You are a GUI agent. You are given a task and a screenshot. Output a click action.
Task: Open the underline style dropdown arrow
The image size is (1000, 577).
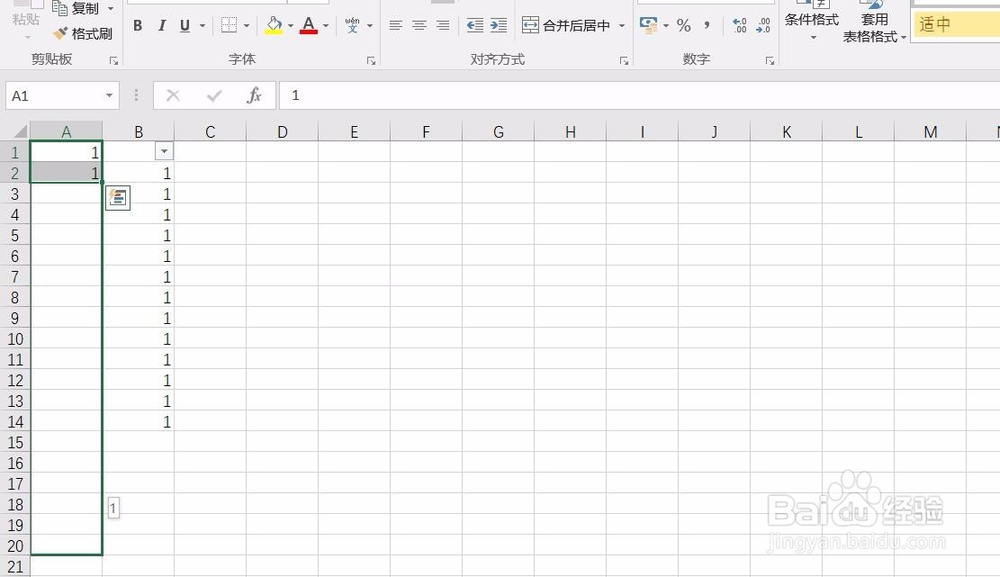[202, 26]
